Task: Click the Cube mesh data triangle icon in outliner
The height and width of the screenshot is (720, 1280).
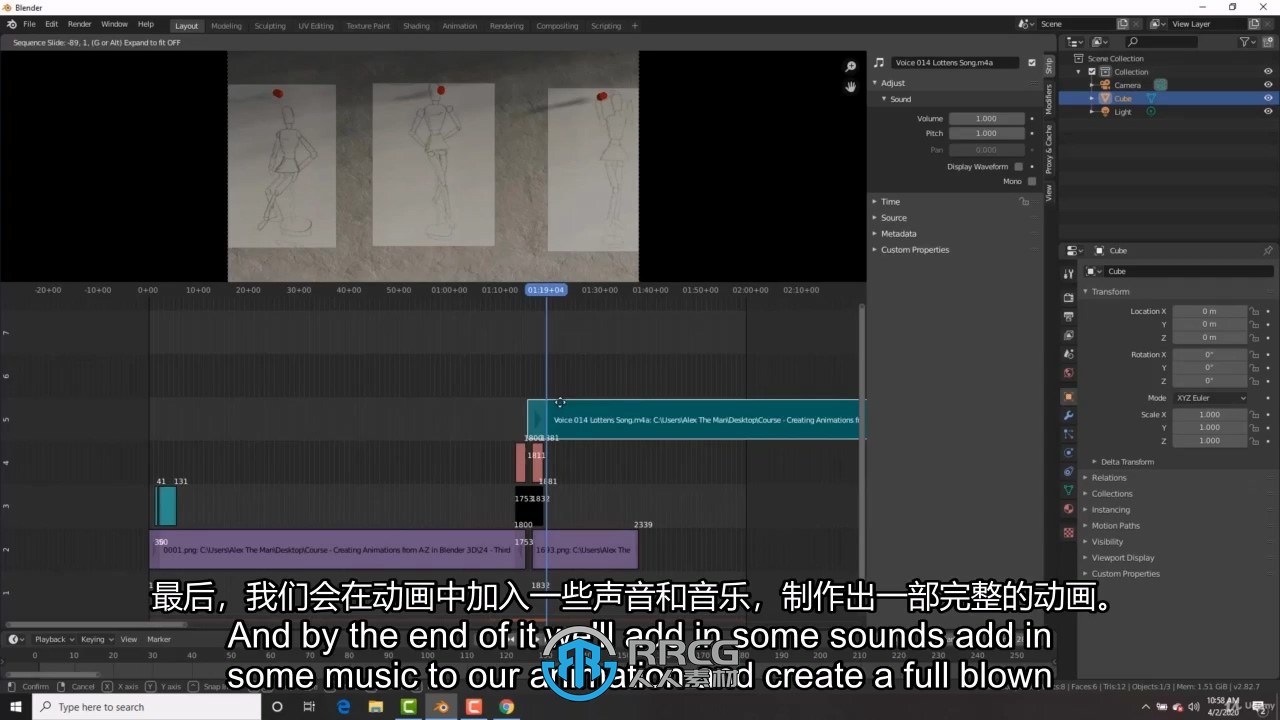Action: click(x=1151, y=98)
